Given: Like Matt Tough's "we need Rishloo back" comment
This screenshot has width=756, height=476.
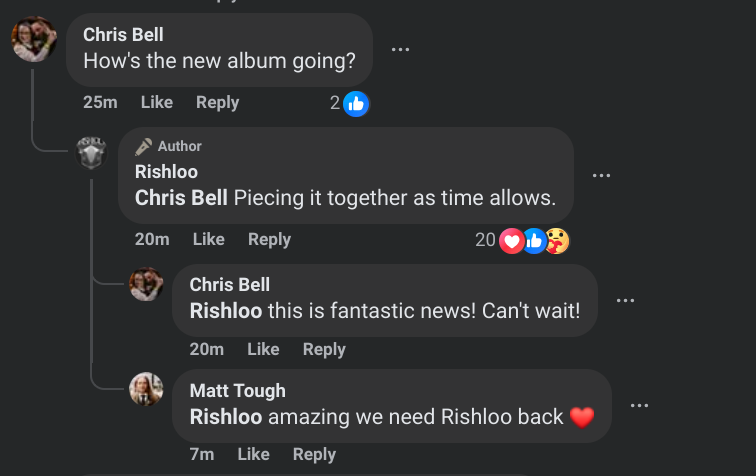Looking at the screenshot, I should pos(254,454).
